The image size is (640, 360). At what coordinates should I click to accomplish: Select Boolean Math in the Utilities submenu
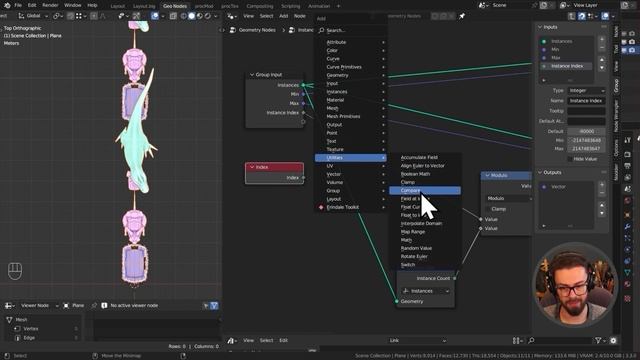tap(425, 174)
